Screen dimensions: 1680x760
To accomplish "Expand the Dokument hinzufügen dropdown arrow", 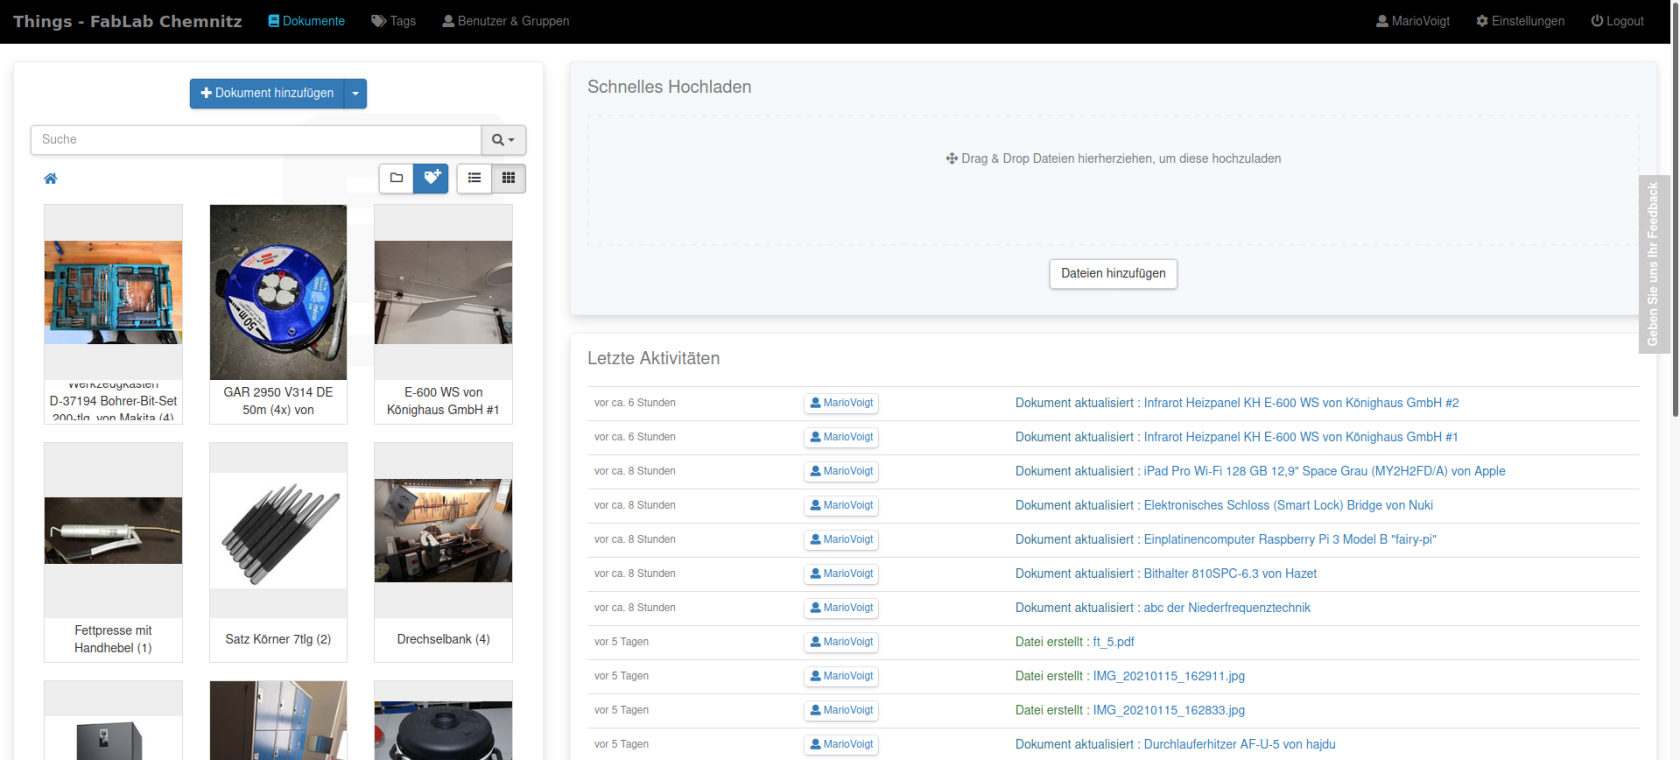I will tap(355, 93).
